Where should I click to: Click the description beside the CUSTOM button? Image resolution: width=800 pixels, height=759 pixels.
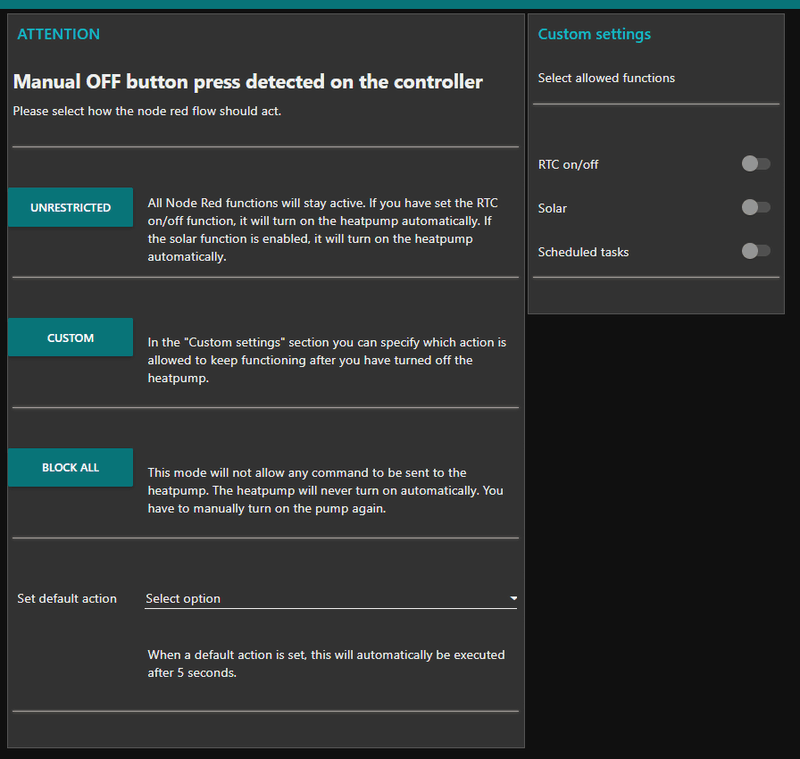click(x=326, y=360)
